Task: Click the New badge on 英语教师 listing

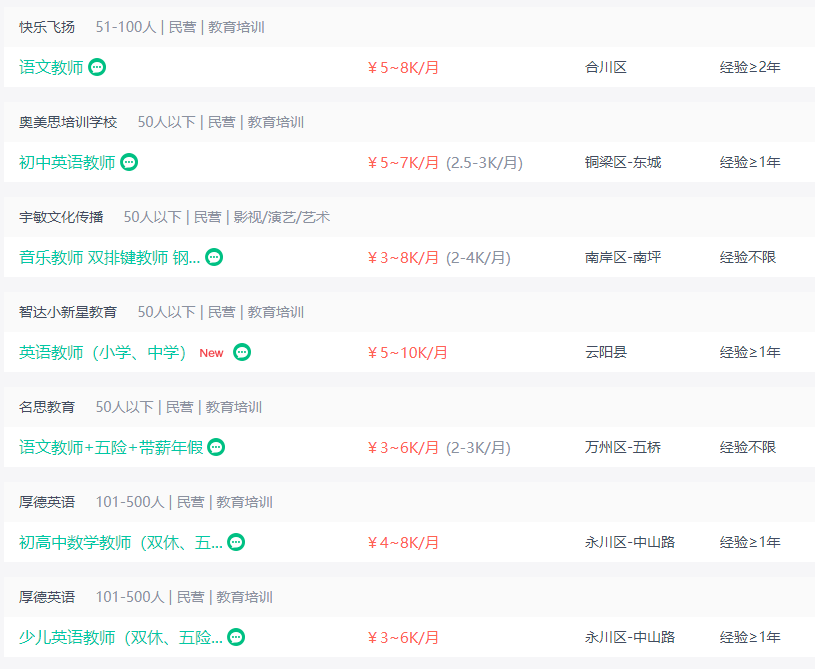Action: [x=211, y=353]
